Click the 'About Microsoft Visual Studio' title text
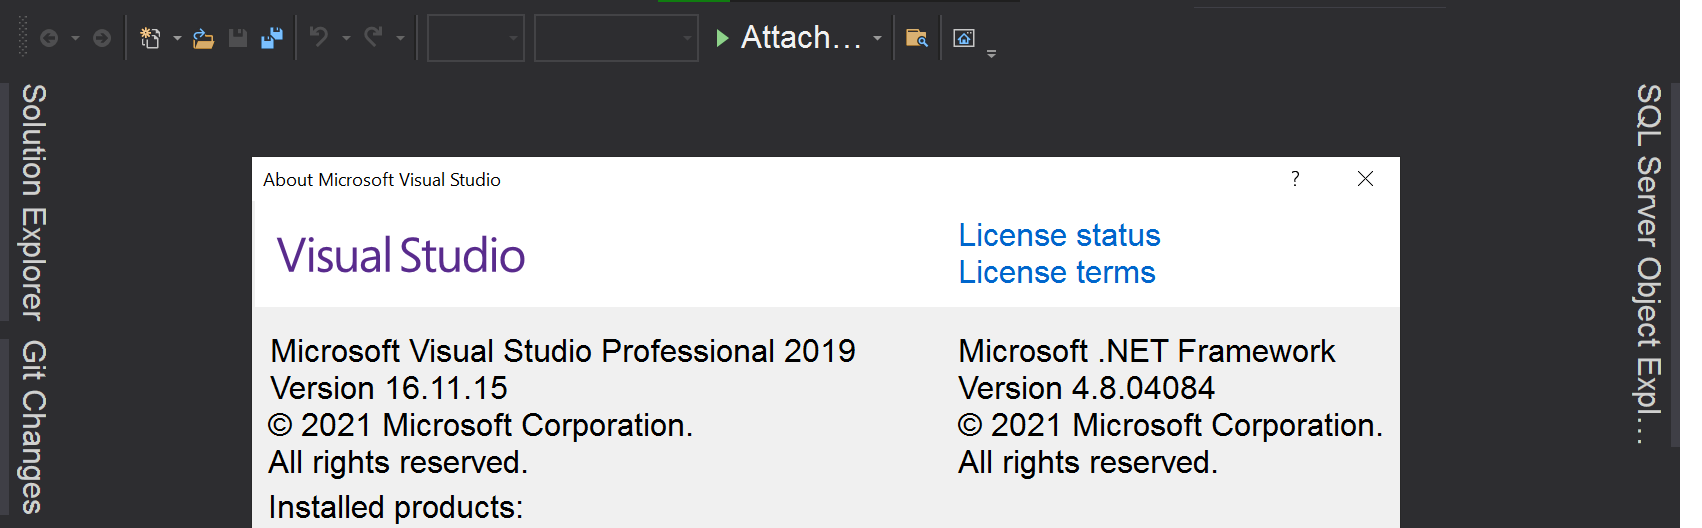Screen dimensions: 1702x528 pos(382,180)
